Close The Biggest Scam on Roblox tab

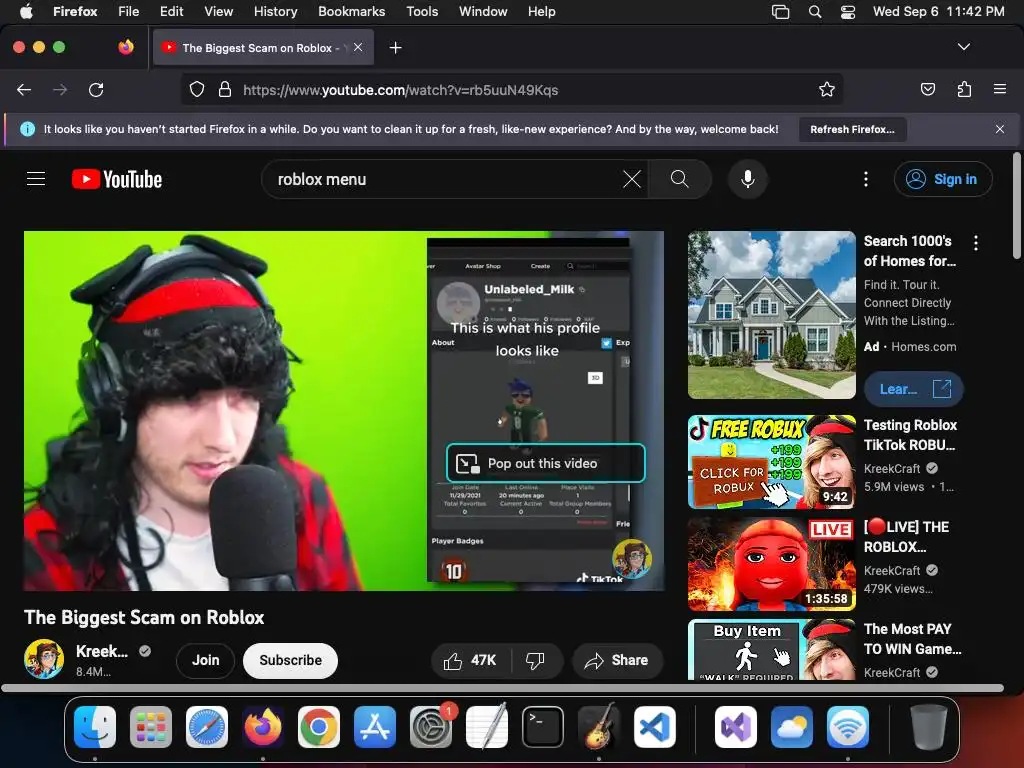pos(358,47)
